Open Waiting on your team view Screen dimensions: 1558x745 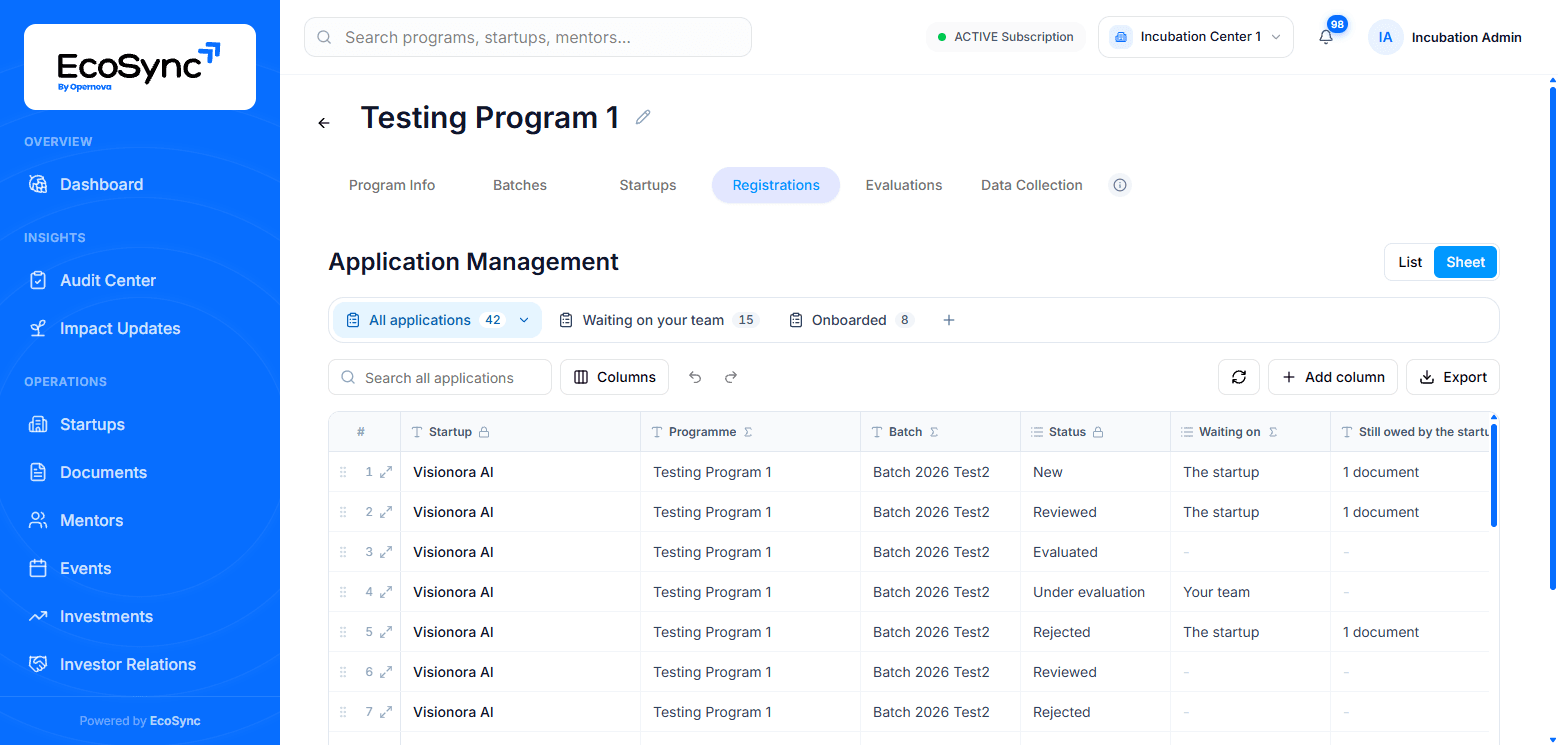659,320
